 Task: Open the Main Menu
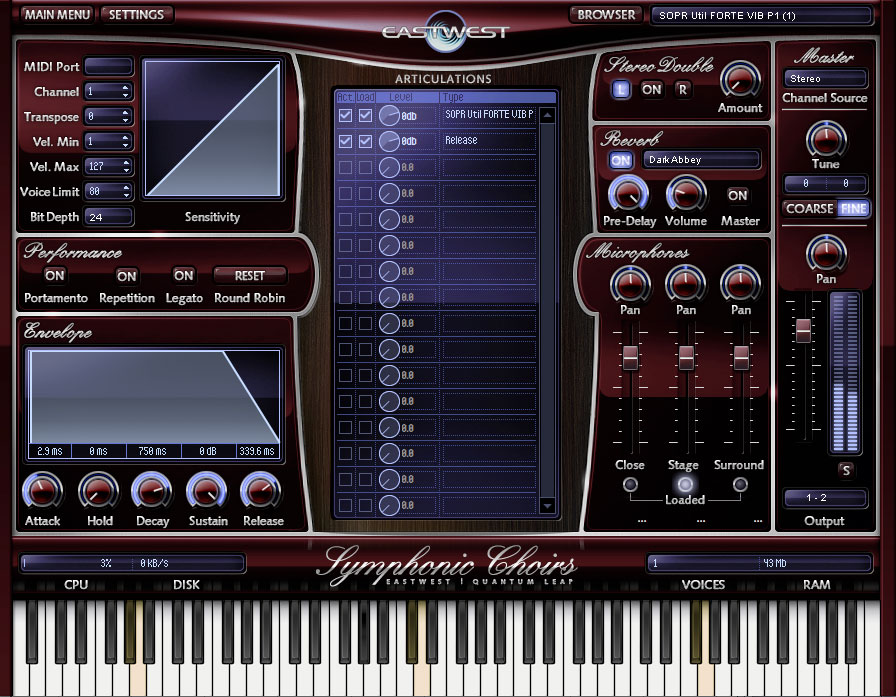(x=57, y=15)
